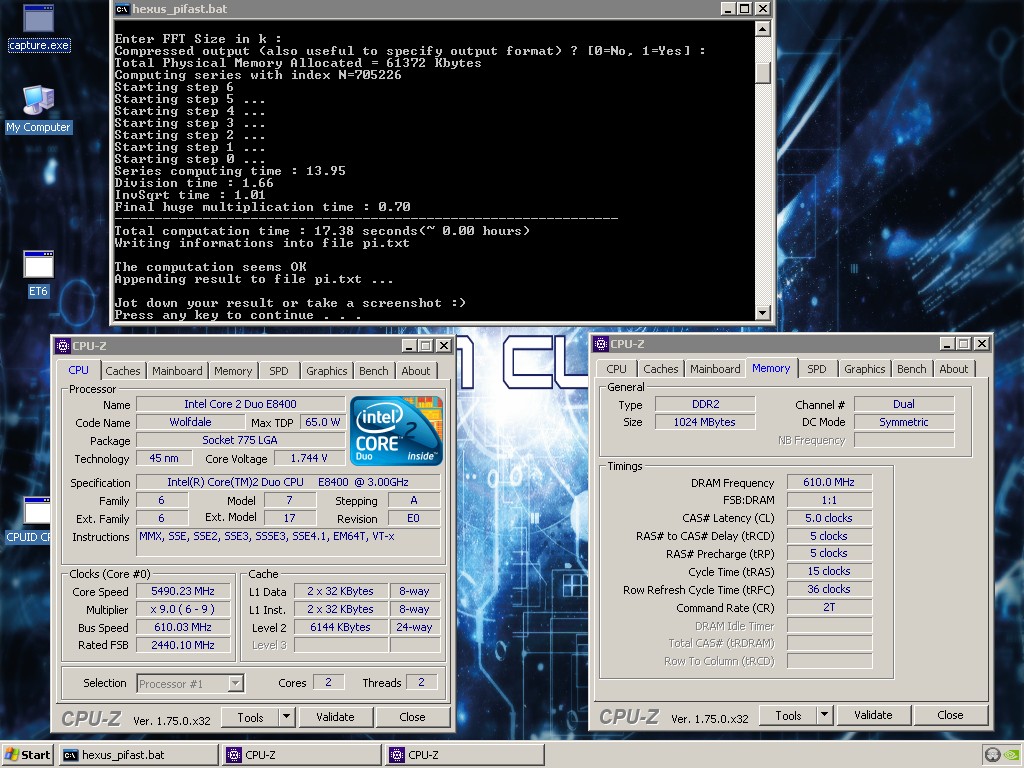Image resolution: width=1024 pixels, height=768 pixels.
Task: Click the Bus Speed value 610.03 MHz
Action: point(183,627)
